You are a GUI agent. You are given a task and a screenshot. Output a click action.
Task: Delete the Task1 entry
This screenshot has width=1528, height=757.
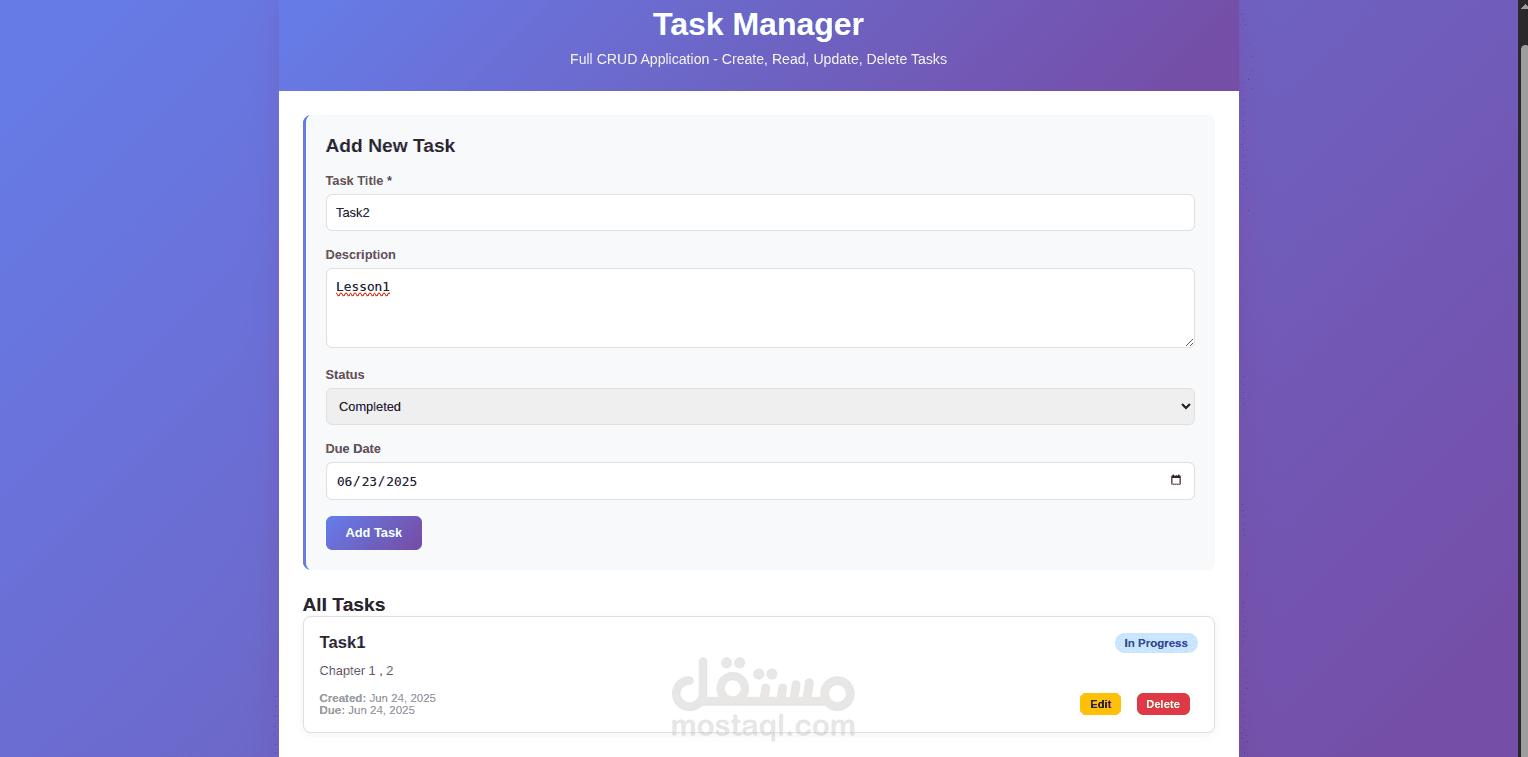click(1163, 704)
